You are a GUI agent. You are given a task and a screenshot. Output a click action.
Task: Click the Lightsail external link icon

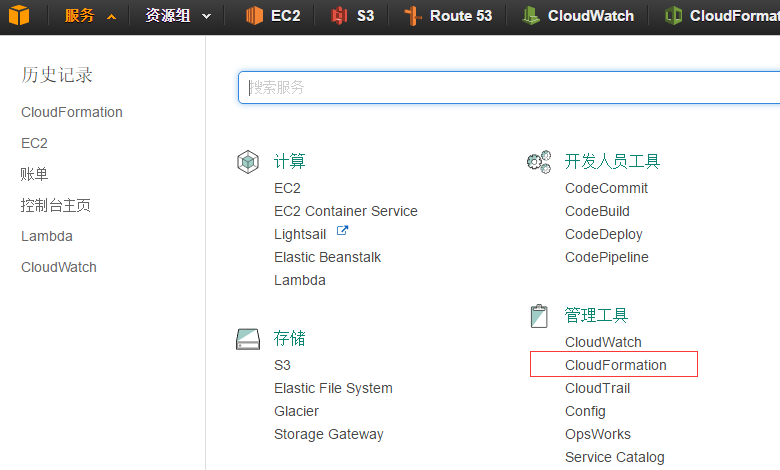coord(342,231)
